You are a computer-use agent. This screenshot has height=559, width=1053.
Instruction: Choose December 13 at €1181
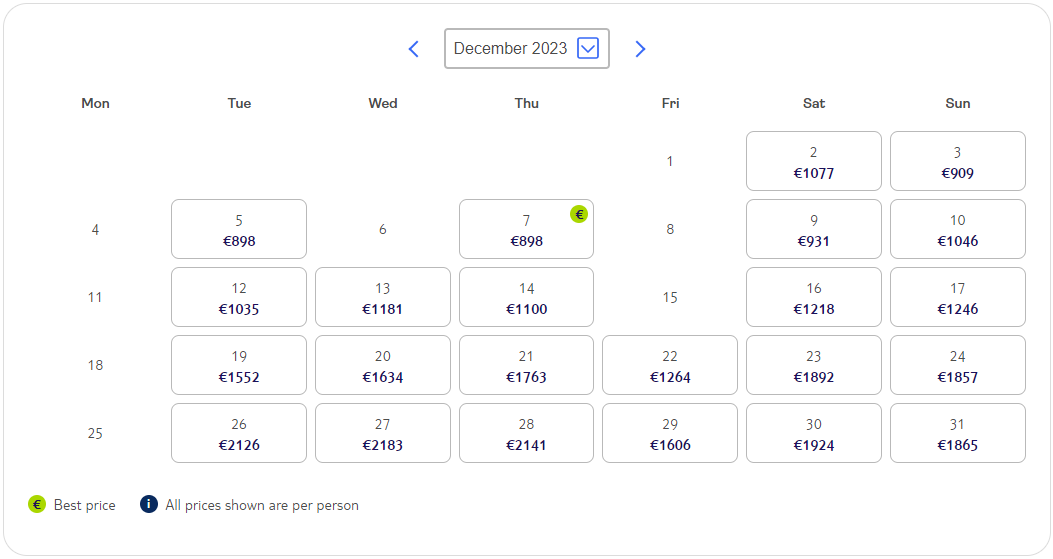(383, 297)
